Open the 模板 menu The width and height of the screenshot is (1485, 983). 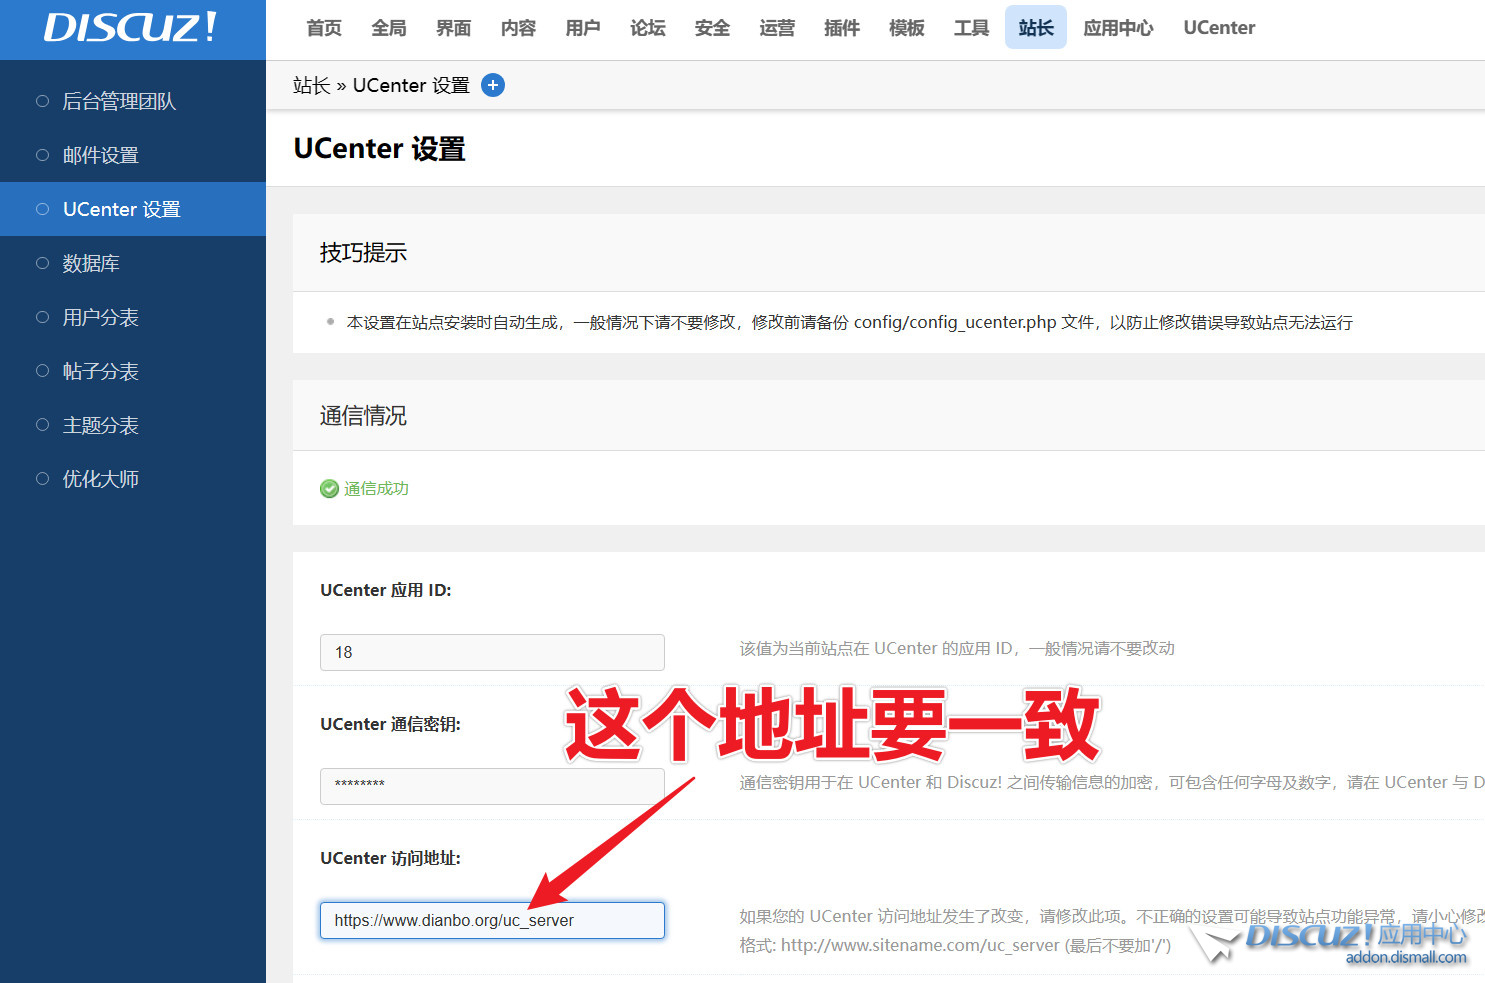click(x=907, y=28)
